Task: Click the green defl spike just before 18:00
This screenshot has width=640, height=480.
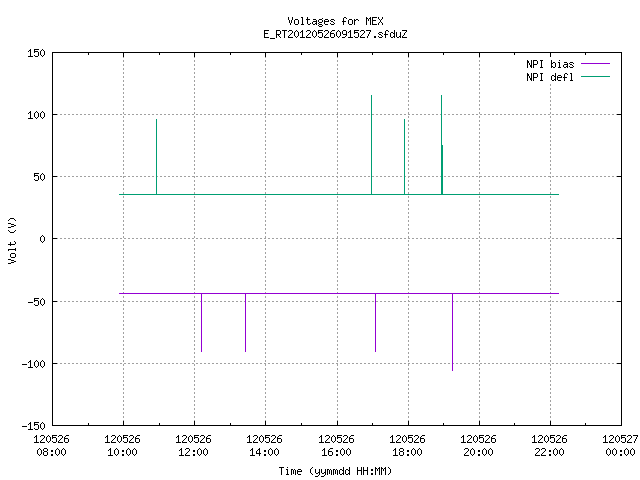Action: (404, 157)
